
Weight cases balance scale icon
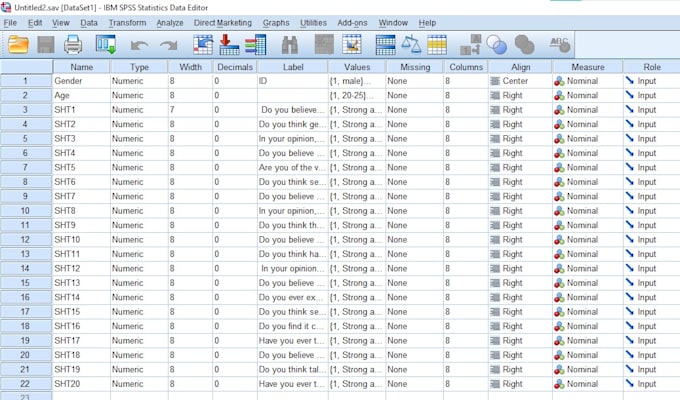coord(411,45)
